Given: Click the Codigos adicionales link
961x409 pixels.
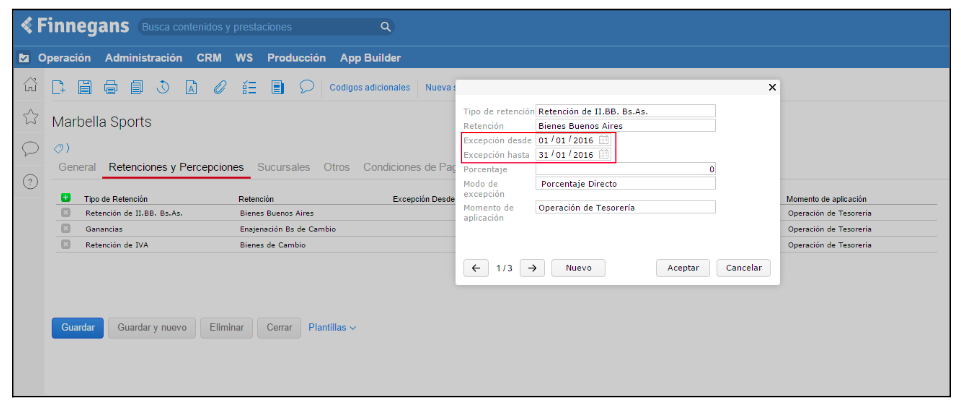Looking at the screenshot, I should coord(370,88).
